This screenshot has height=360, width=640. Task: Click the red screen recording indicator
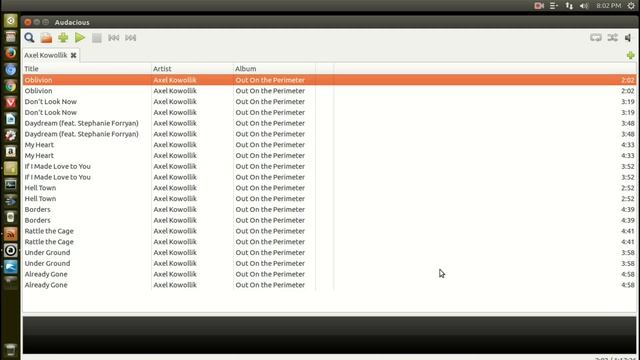tap(539, 6)
